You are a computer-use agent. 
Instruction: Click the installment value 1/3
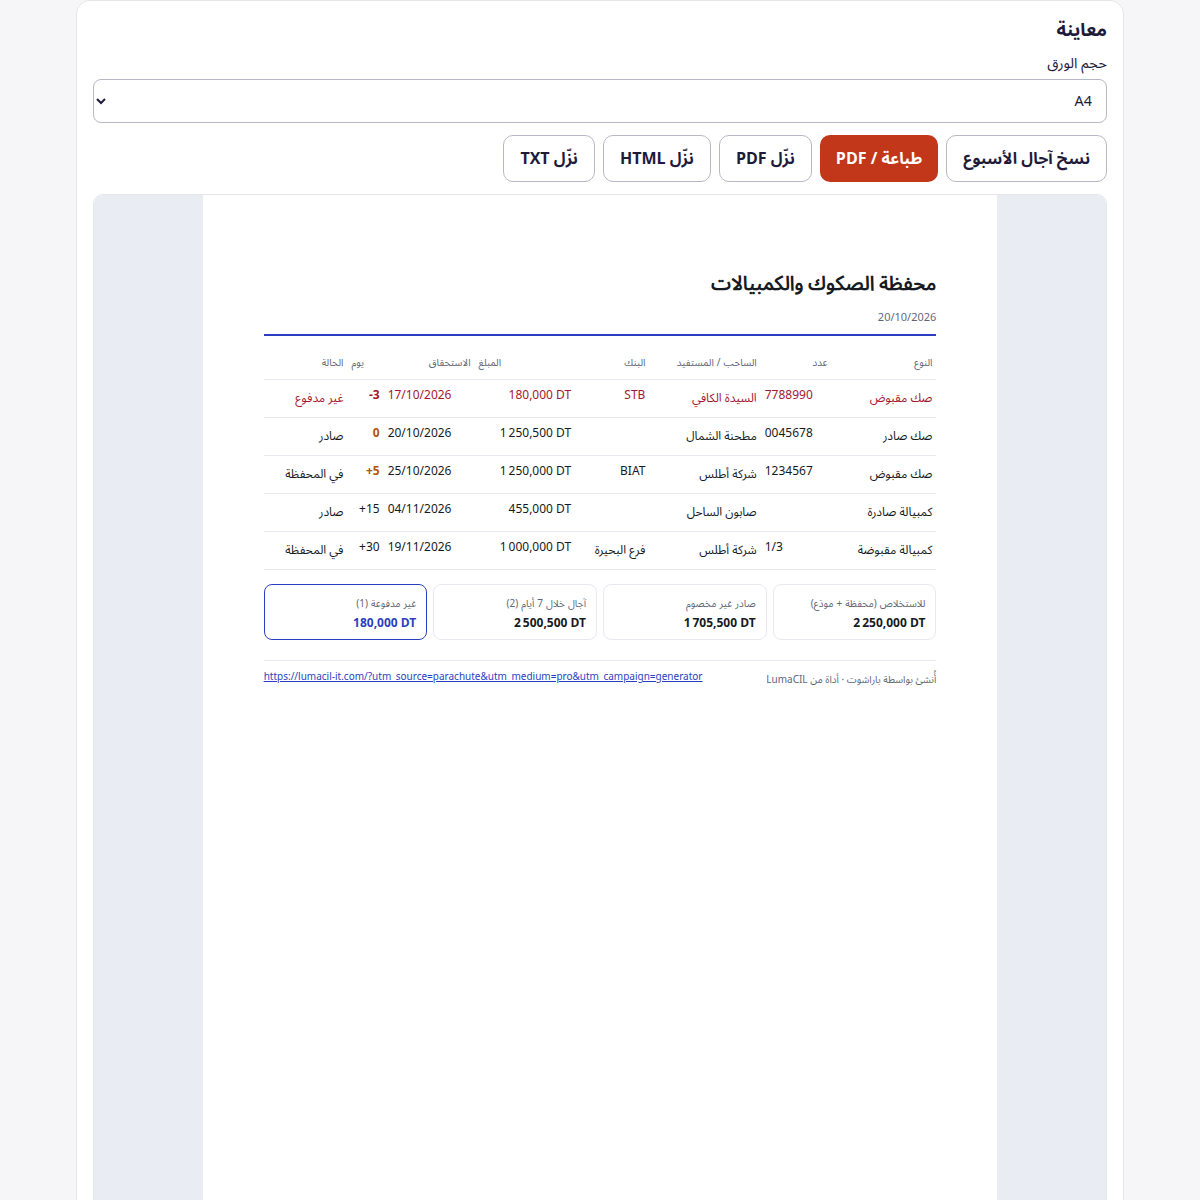pyautogui.click(x=774, y=547)
